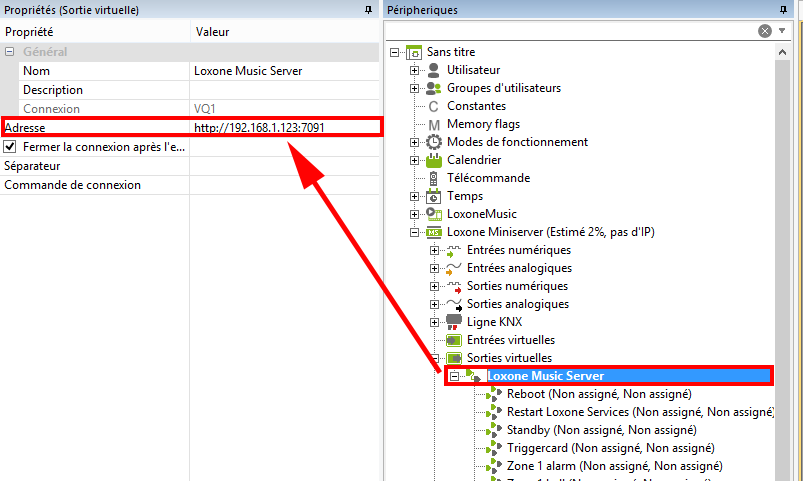Expand the Entrées numériques node
The image size is (803, 481).
point(435,250)
